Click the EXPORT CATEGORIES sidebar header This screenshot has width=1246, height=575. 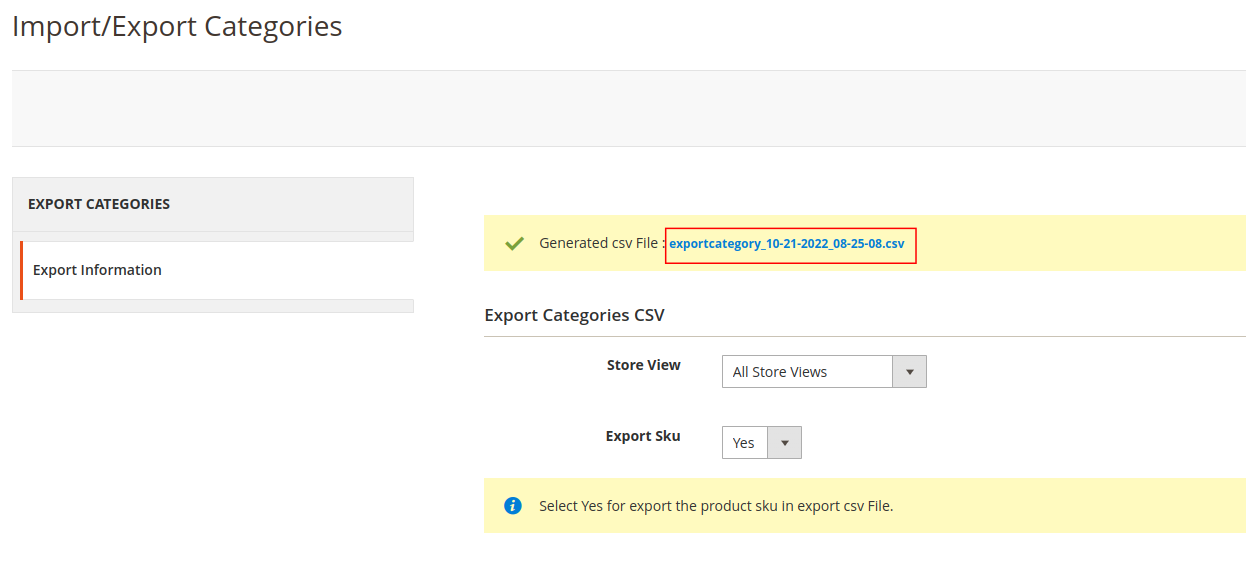tap(213, 204)
